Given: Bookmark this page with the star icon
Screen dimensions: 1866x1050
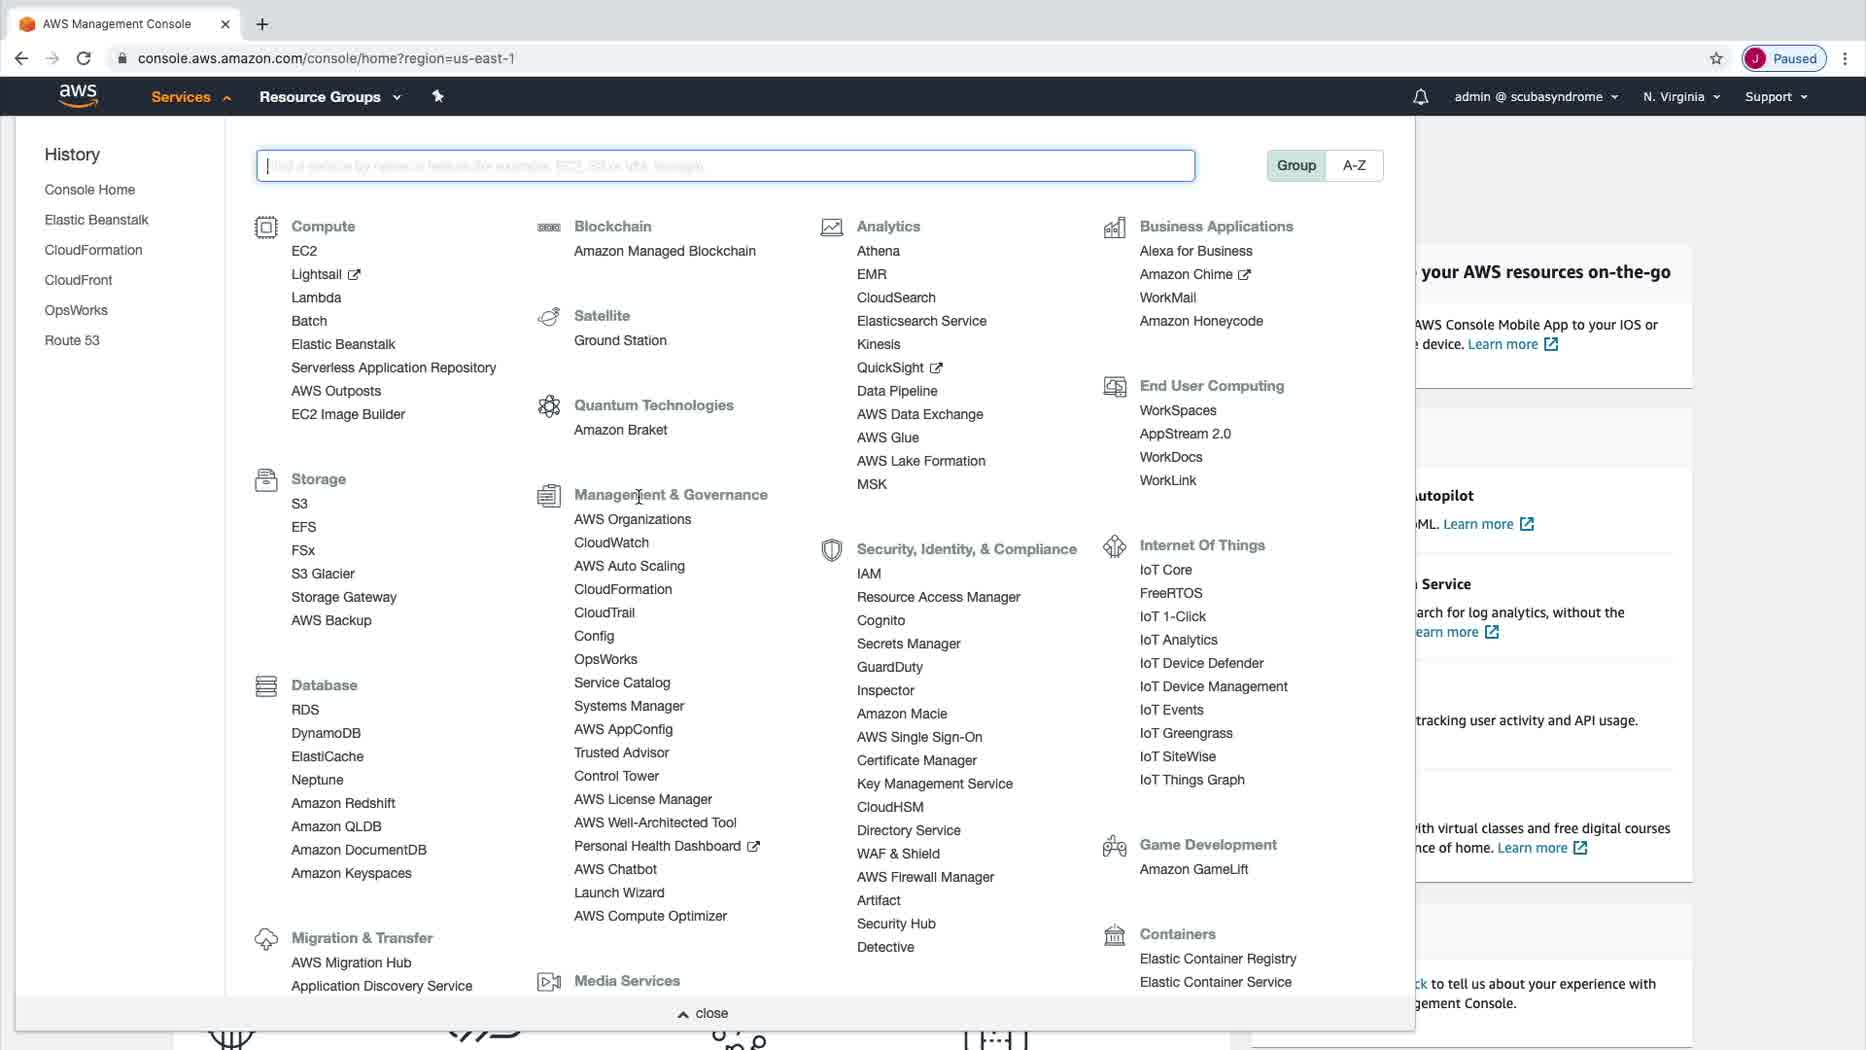Looking at the screenshot, I should click(1716, 58).
